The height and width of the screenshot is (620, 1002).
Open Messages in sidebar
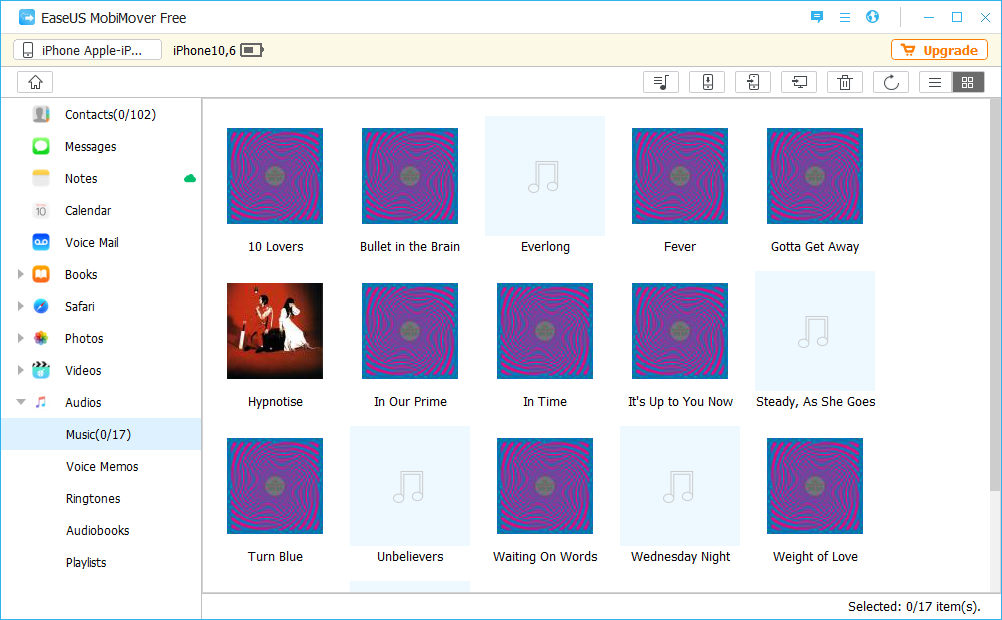point(90,146)
